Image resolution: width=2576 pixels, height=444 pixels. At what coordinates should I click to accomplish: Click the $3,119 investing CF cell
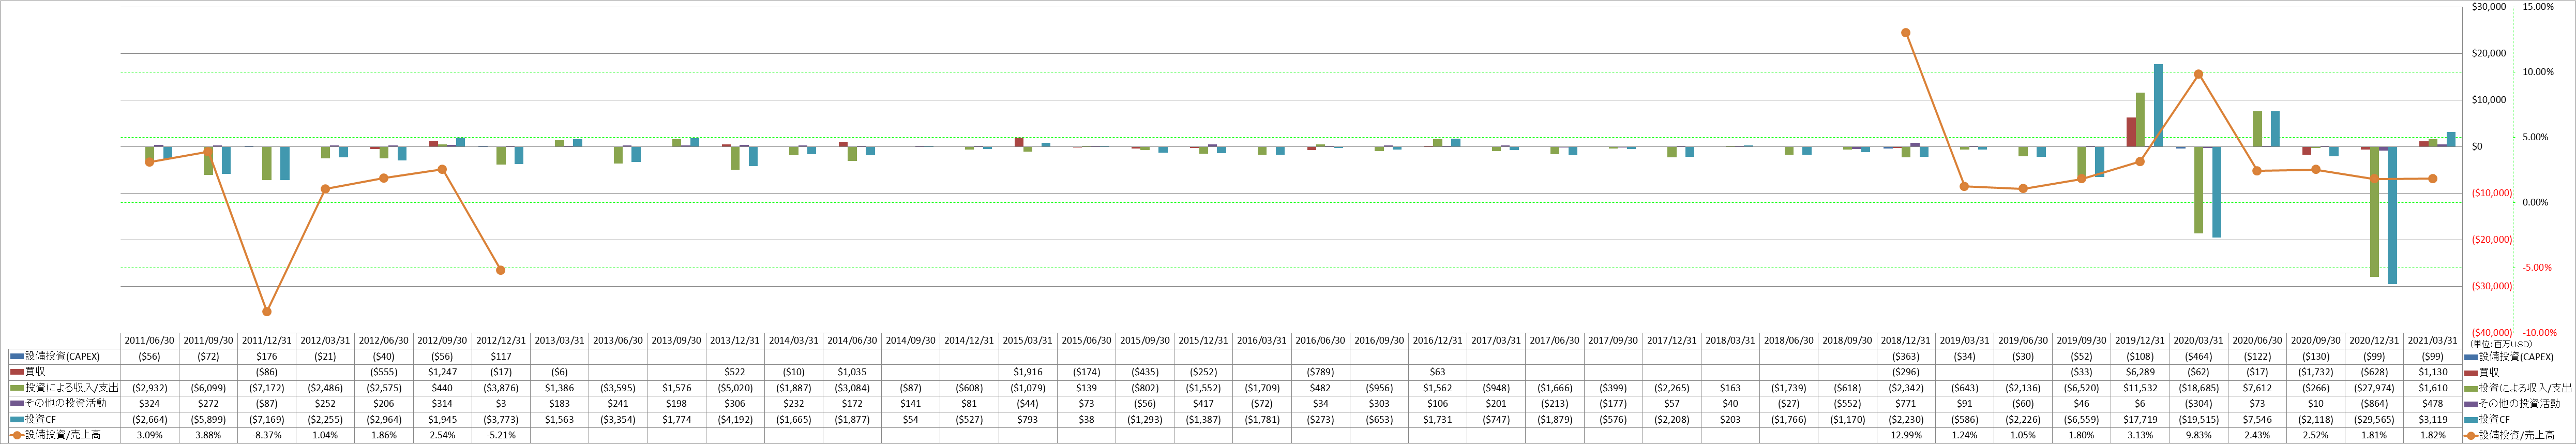pyautogui.click(x=2433, y=420)
